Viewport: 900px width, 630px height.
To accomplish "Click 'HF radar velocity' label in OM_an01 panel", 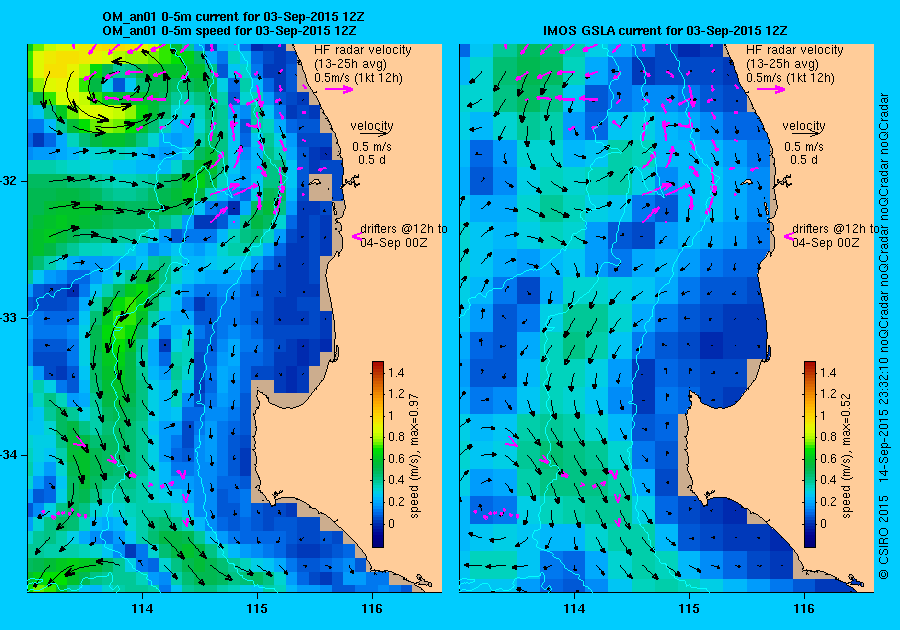I will [363, 50].
